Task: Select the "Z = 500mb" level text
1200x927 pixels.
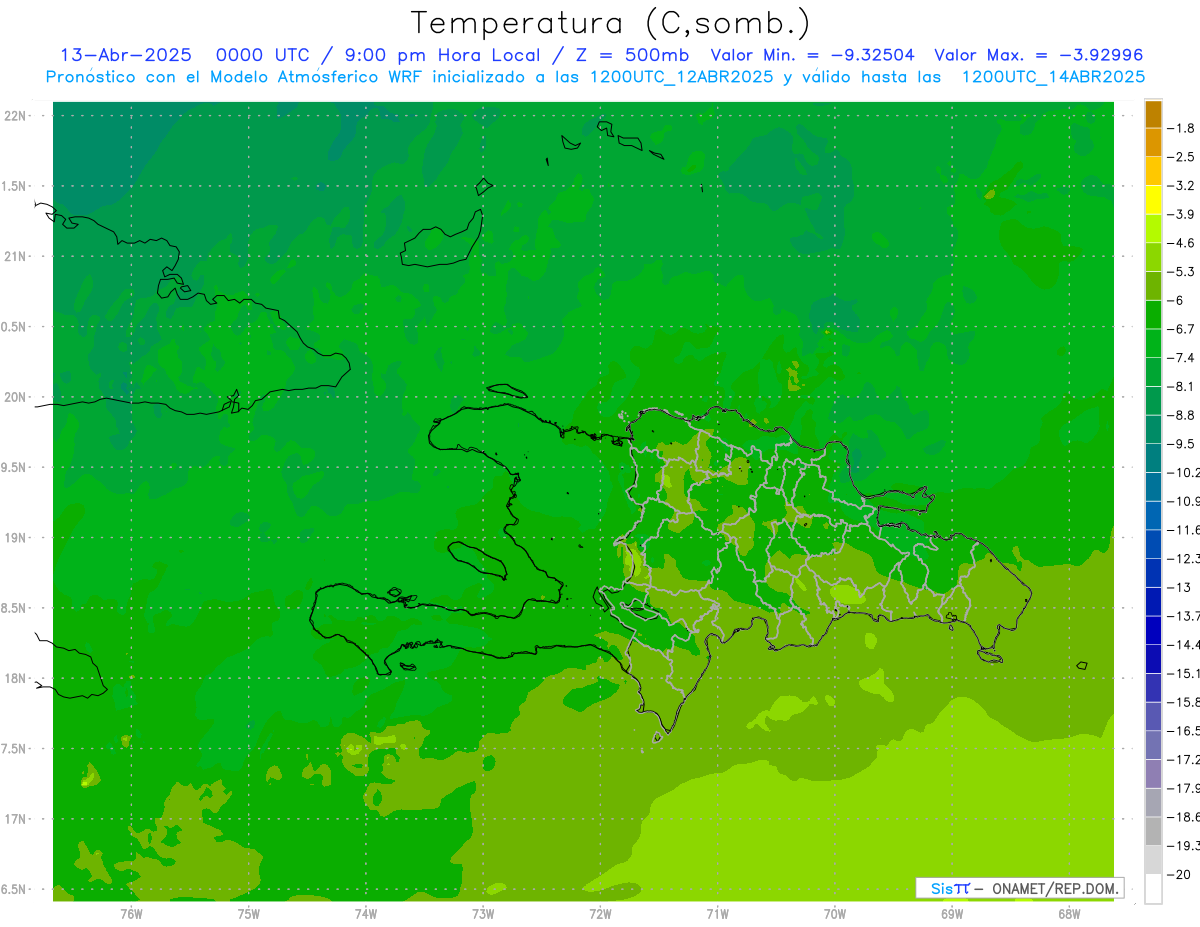Action: tap(633, 55)
